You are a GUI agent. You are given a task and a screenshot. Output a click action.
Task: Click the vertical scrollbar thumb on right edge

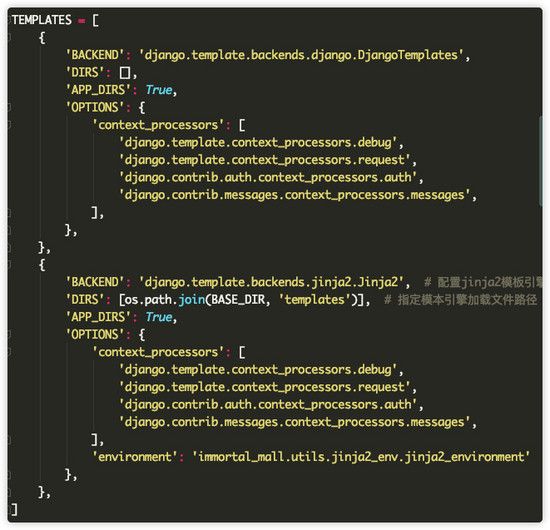tap(541, 161)
